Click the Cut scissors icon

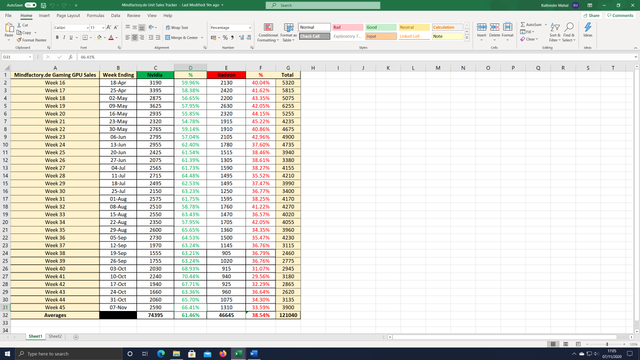click(19, 25)
